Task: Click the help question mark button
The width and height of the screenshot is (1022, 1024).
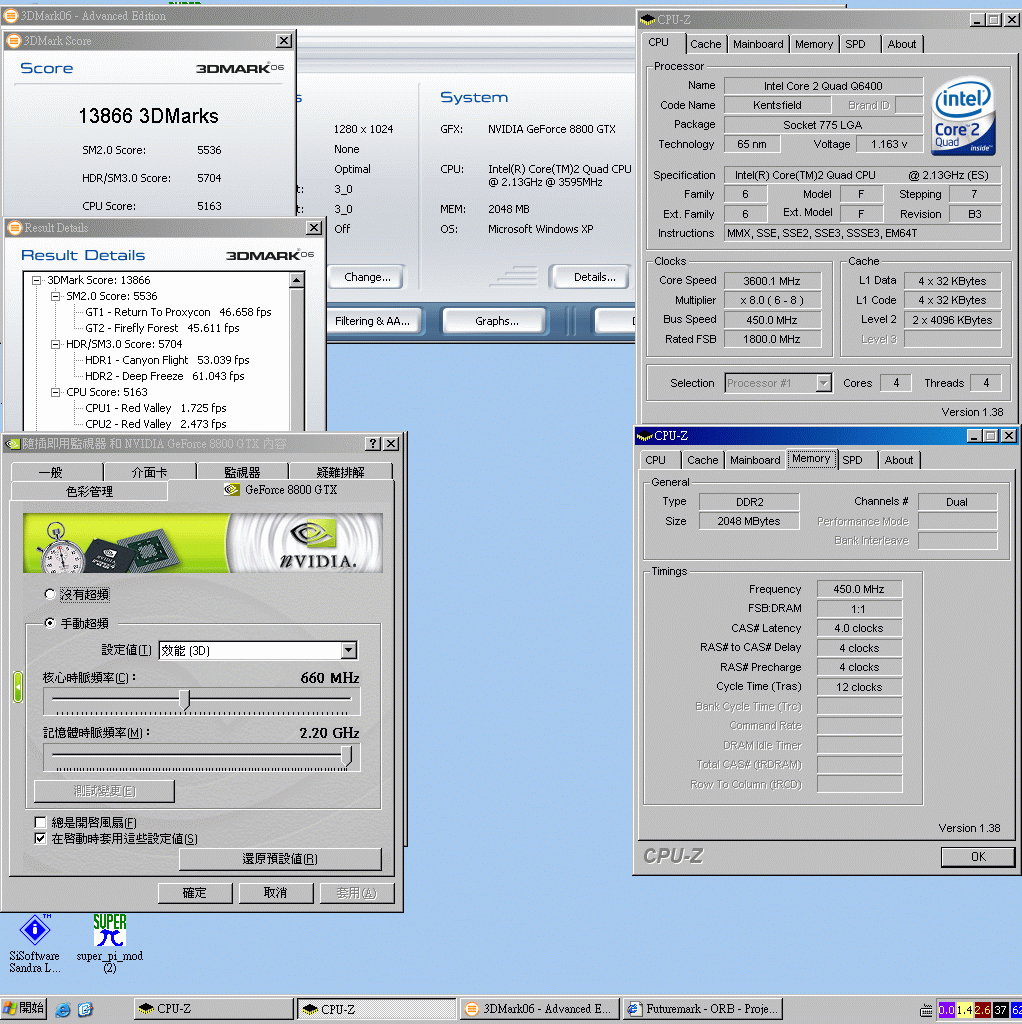Action: (x=372, y=443)
